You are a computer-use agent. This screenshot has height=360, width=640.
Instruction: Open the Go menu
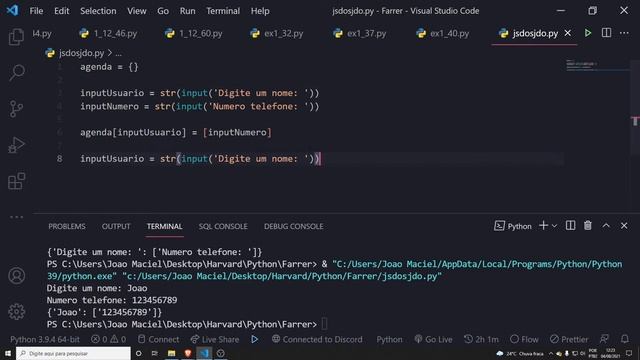(163, 11)
